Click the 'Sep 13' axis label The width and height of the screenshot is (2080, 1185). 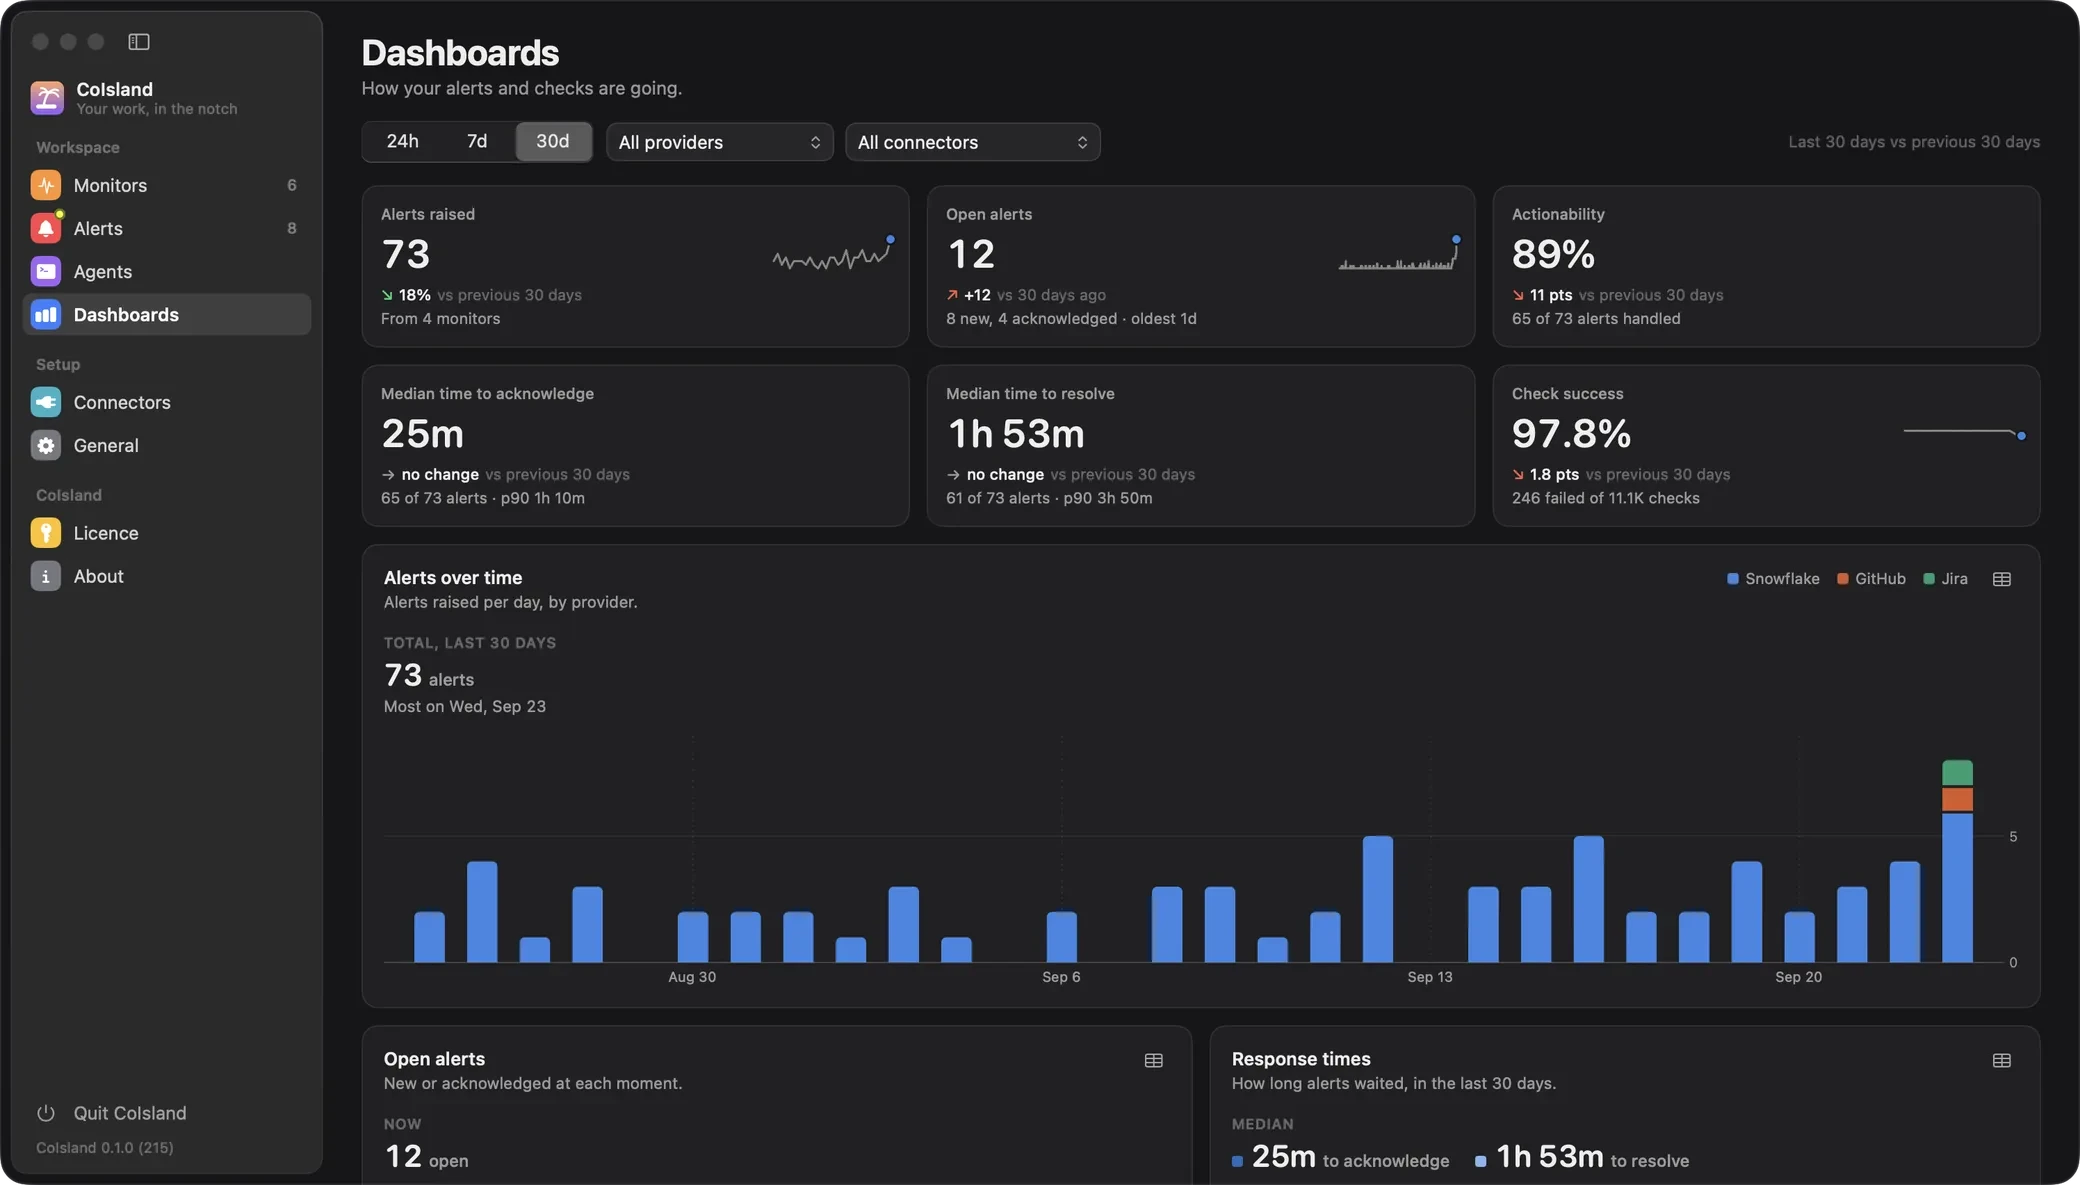[x=1430, y=977]
